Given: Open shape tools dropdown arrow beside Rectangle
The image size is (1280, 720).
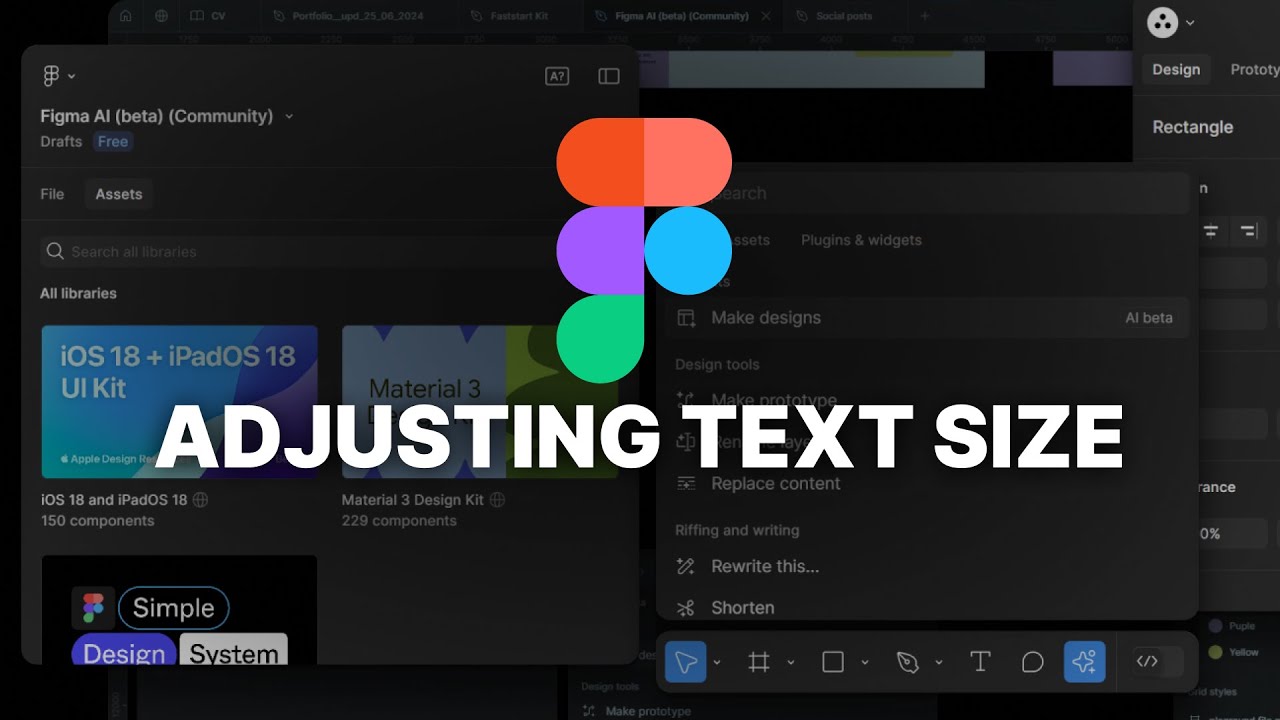Looking at the screenshot, I should 865,662.
